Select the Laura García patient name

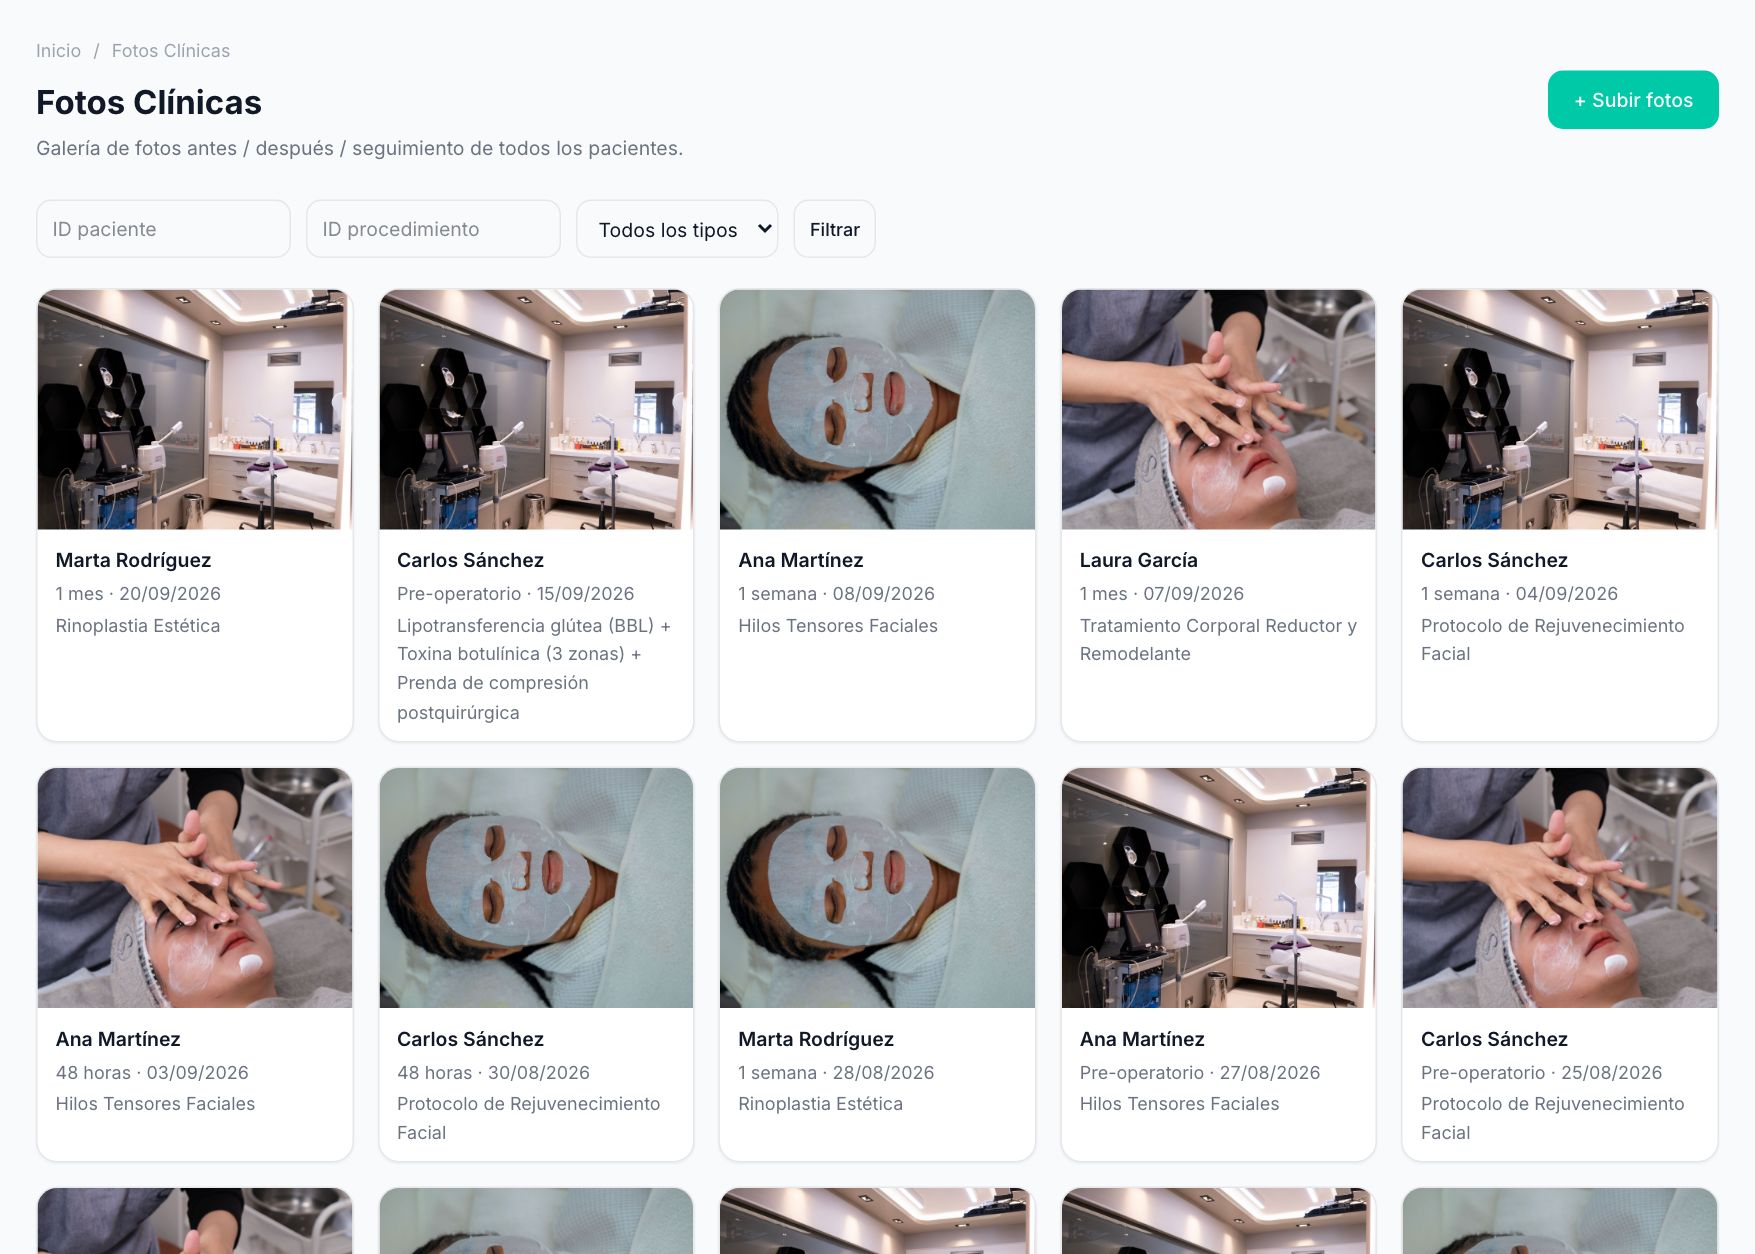pos(1139,560)
